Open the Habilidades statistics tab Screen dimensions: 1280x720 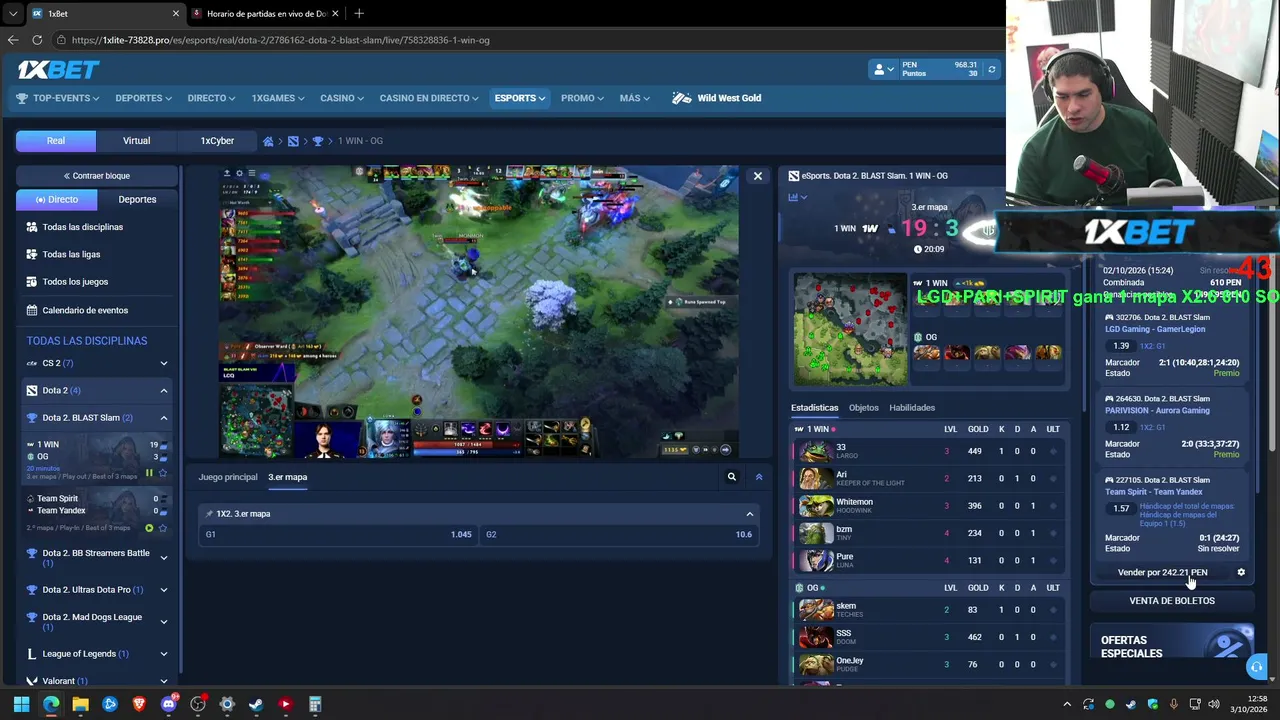912,408
